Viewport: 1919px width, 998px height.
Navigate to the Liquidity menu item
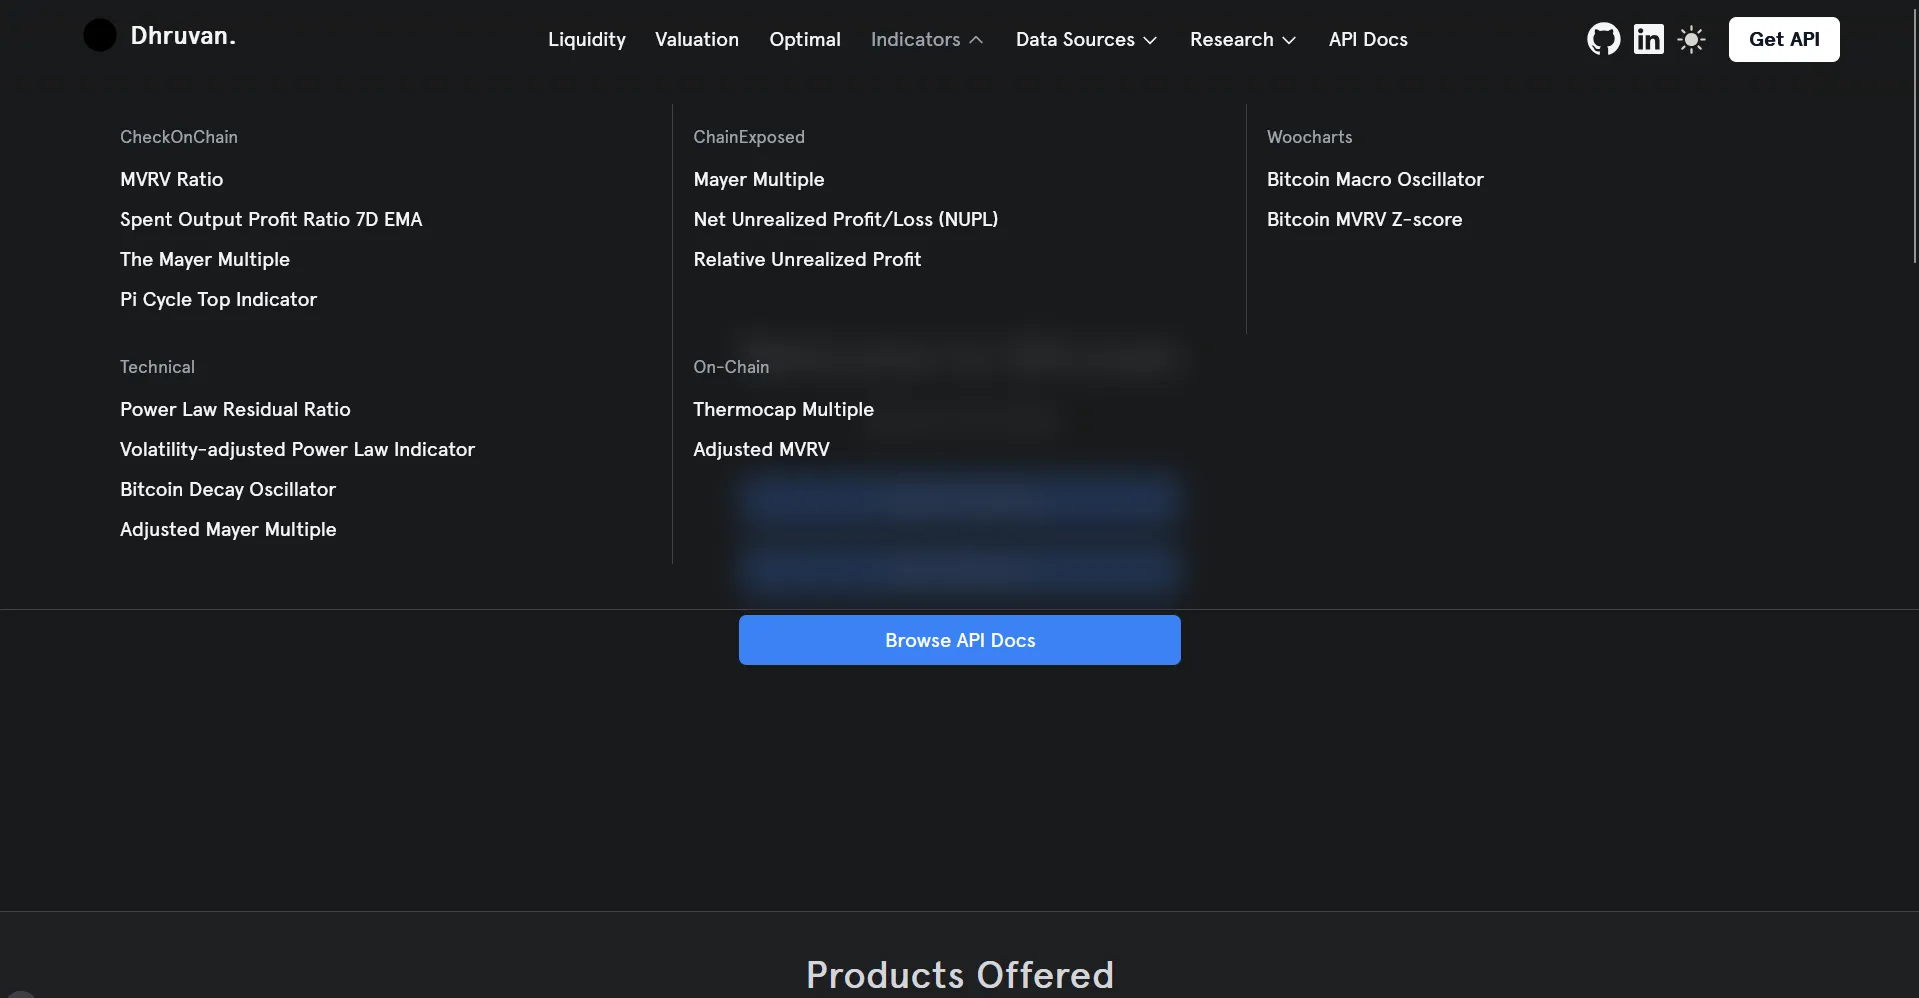pyautogui.click(x=586, y=39)
